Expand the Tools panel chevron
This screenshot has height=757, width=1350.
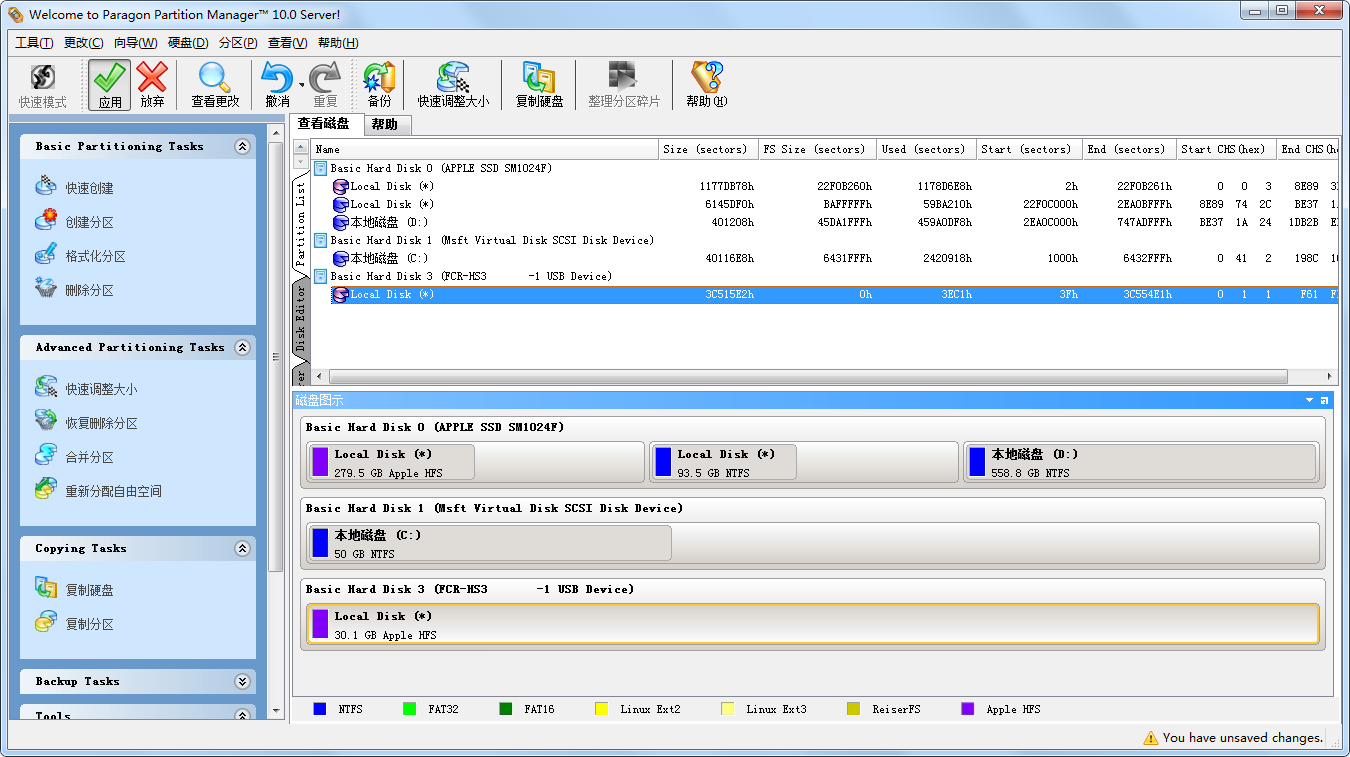tap(242, 715)
